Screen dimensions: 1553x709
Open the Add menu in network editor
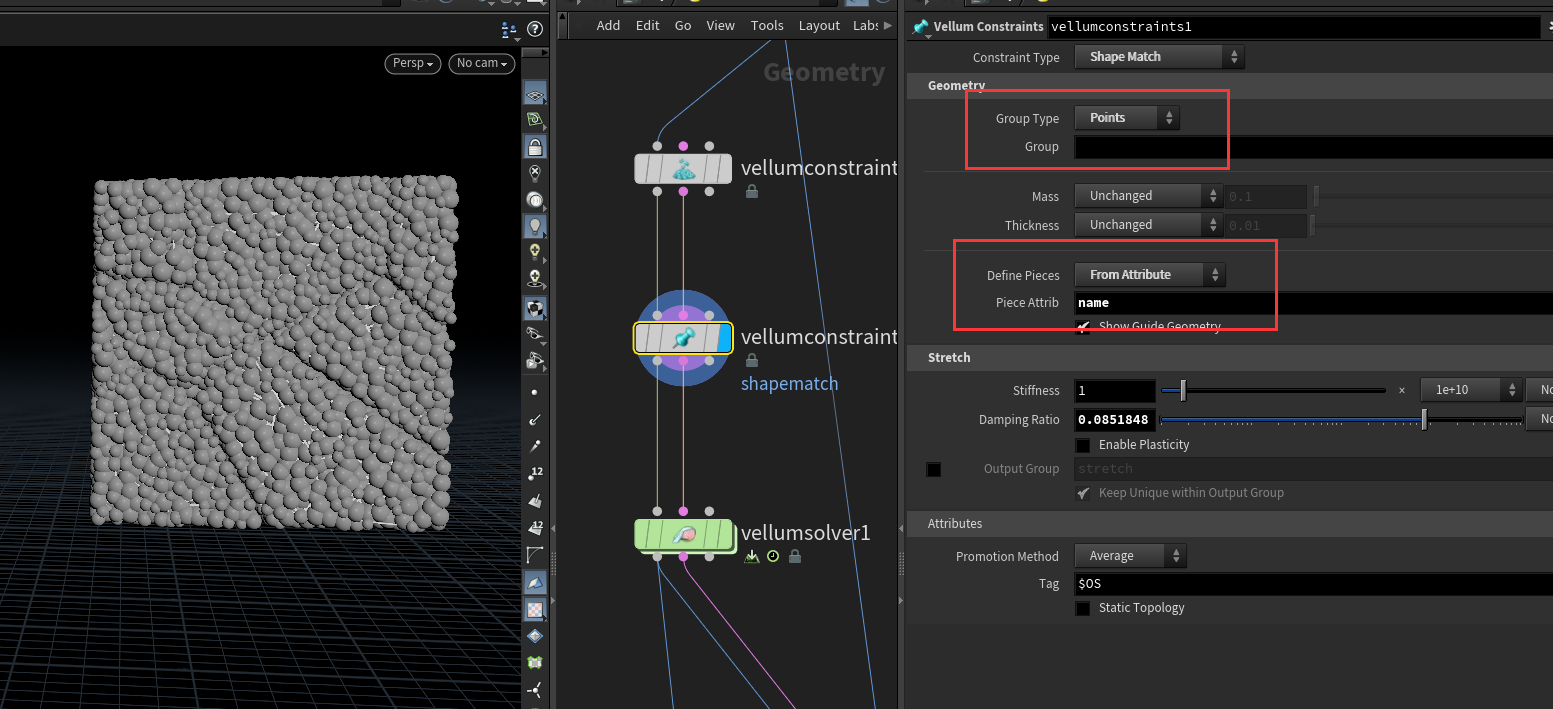[608, 26]
